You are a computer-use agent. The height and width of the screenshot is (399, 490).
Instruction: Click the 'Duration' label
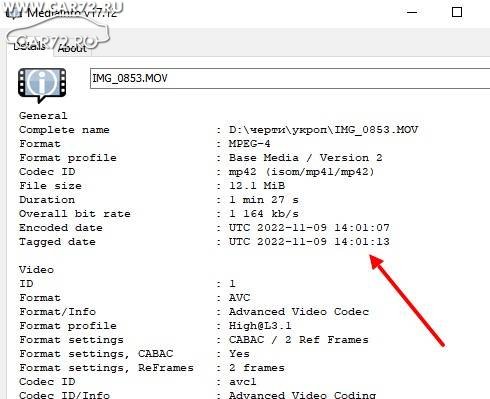[47, 200]
